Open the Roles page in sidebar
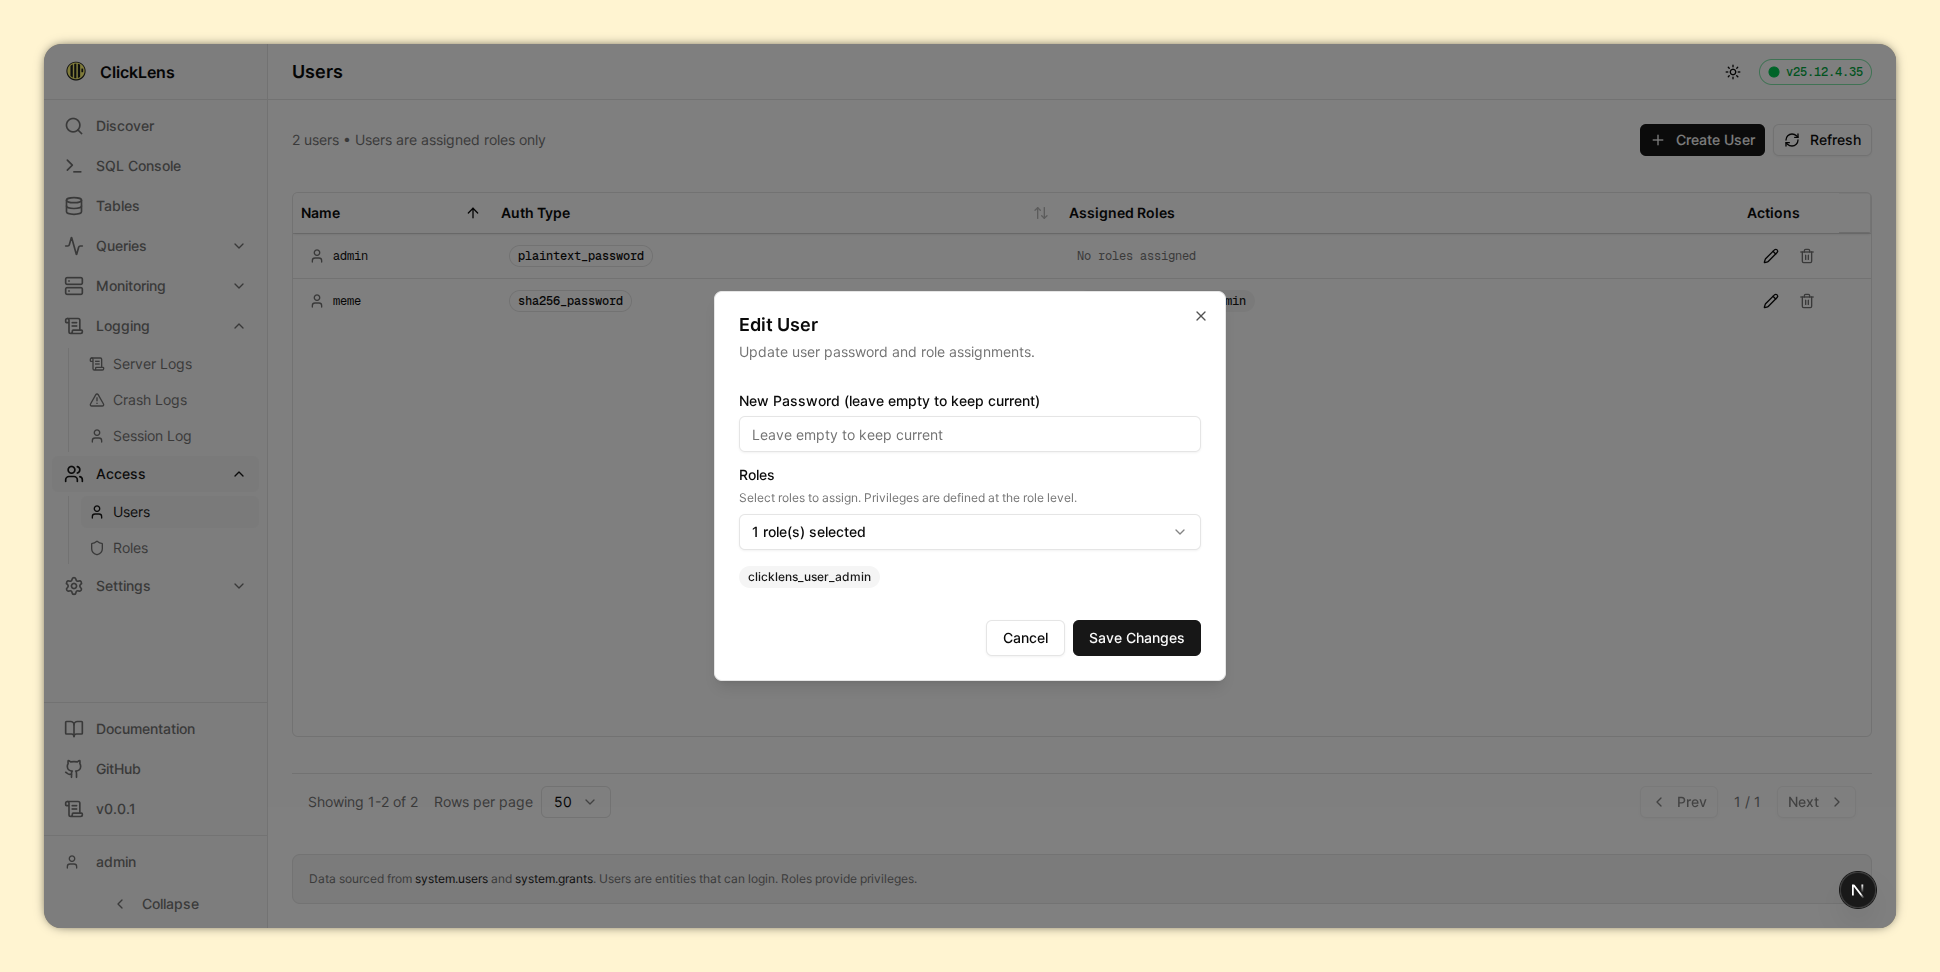 130,548
